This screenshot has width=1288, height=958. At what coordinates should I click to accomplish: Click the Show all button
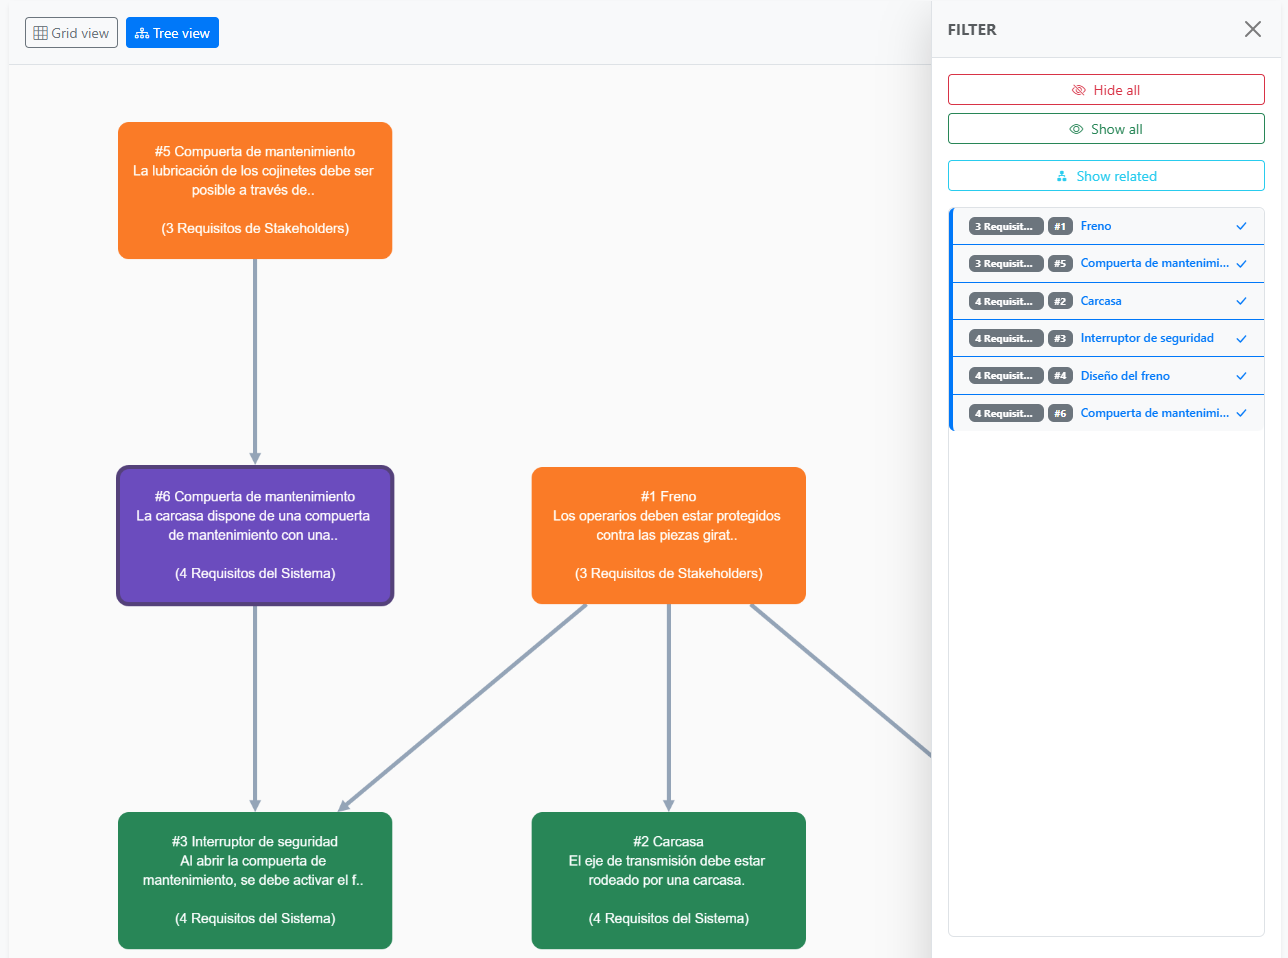click(x=1106, y=129)
